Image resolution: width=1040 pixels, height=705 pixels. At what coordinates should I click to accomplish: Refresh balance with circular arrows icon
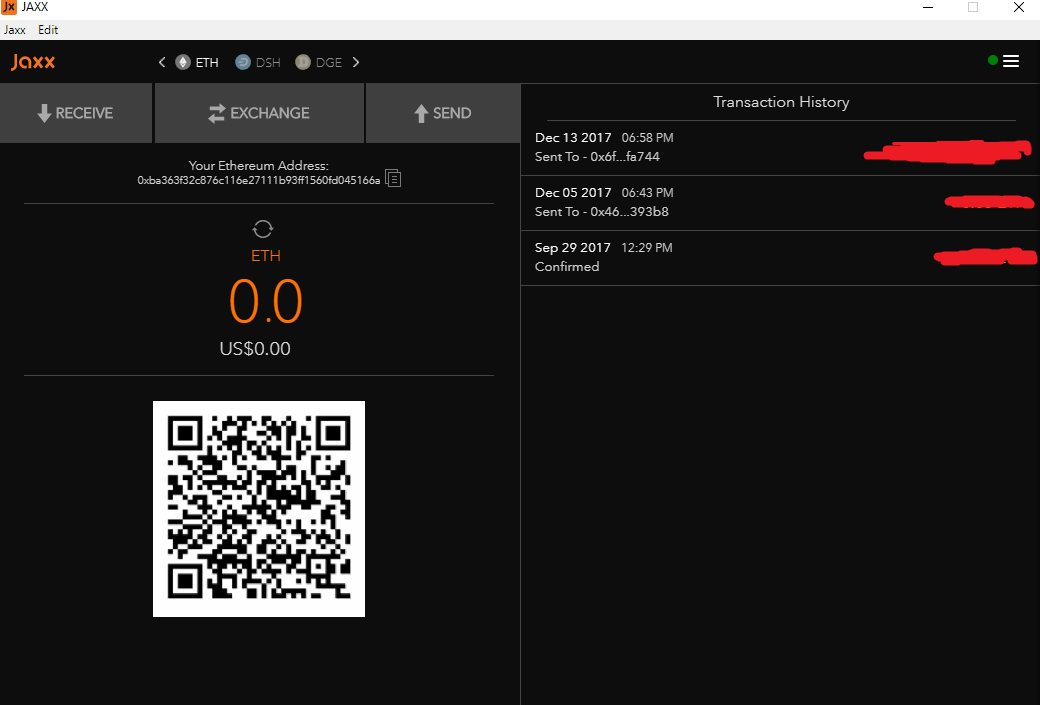coord(263,229)
